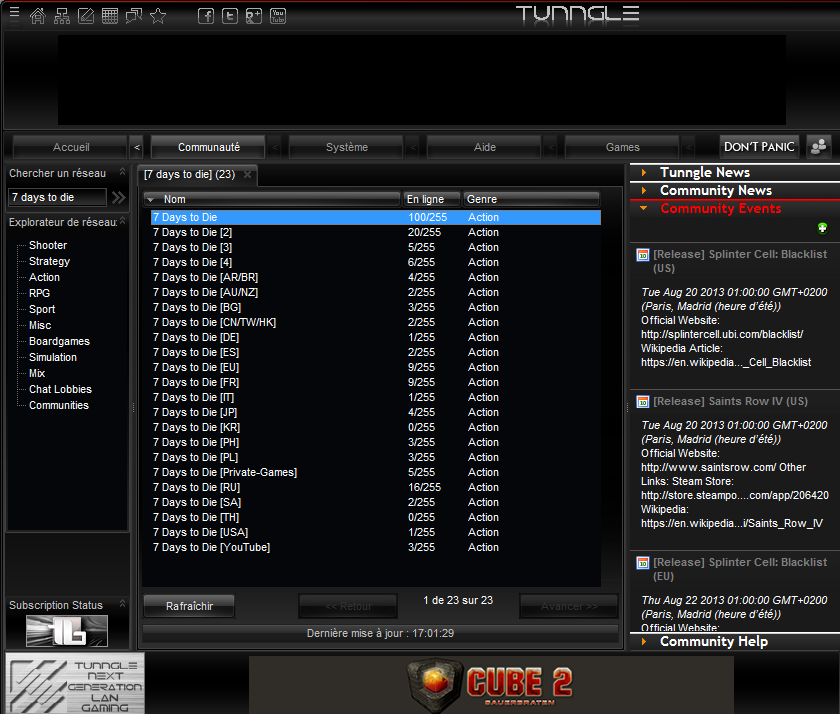The image size is (840, 714).
Task: Toggle sort arrow on Nom column
Action: [x=151, y=200]
